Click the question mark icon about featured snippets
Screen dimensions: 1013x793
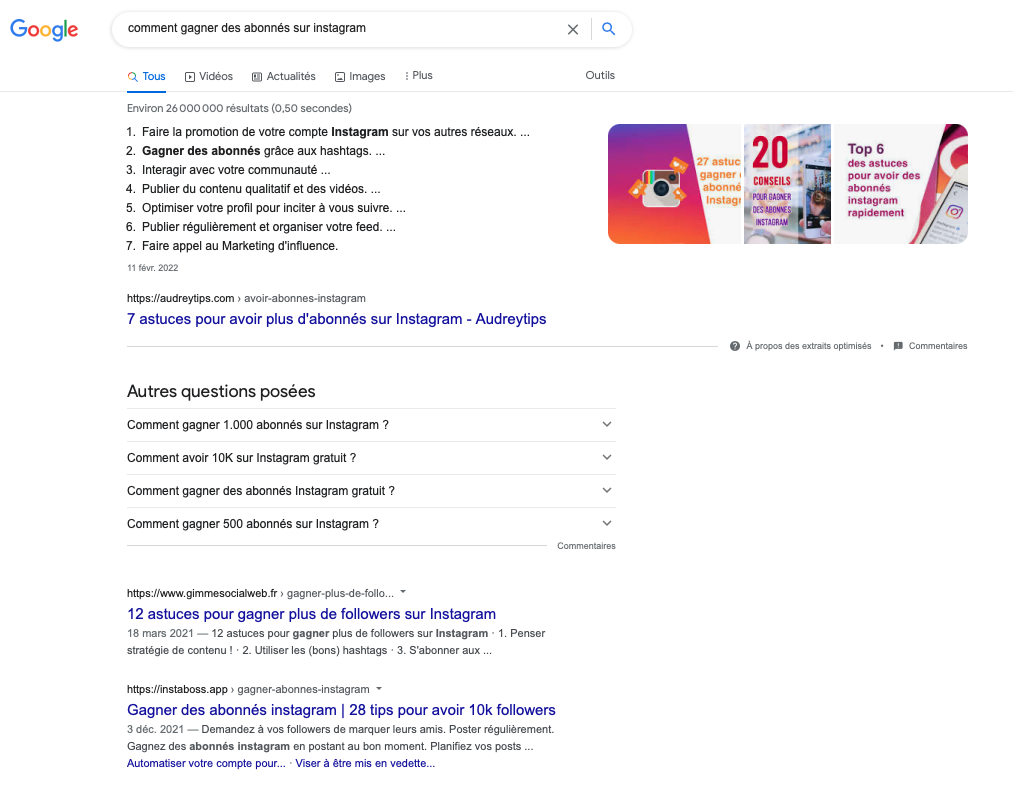pos(735,346)
